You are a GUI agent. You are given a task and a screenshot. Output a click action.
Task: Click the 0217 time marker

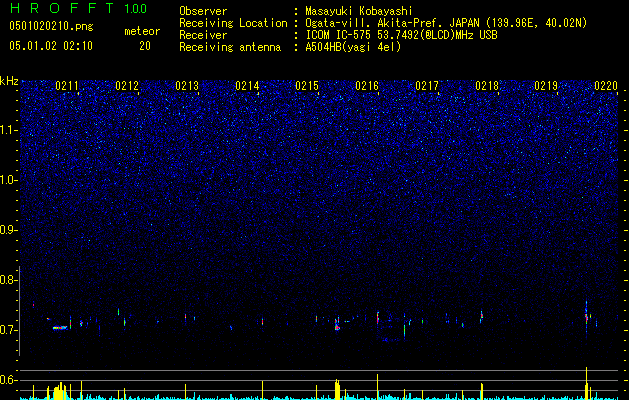point(427,86)
